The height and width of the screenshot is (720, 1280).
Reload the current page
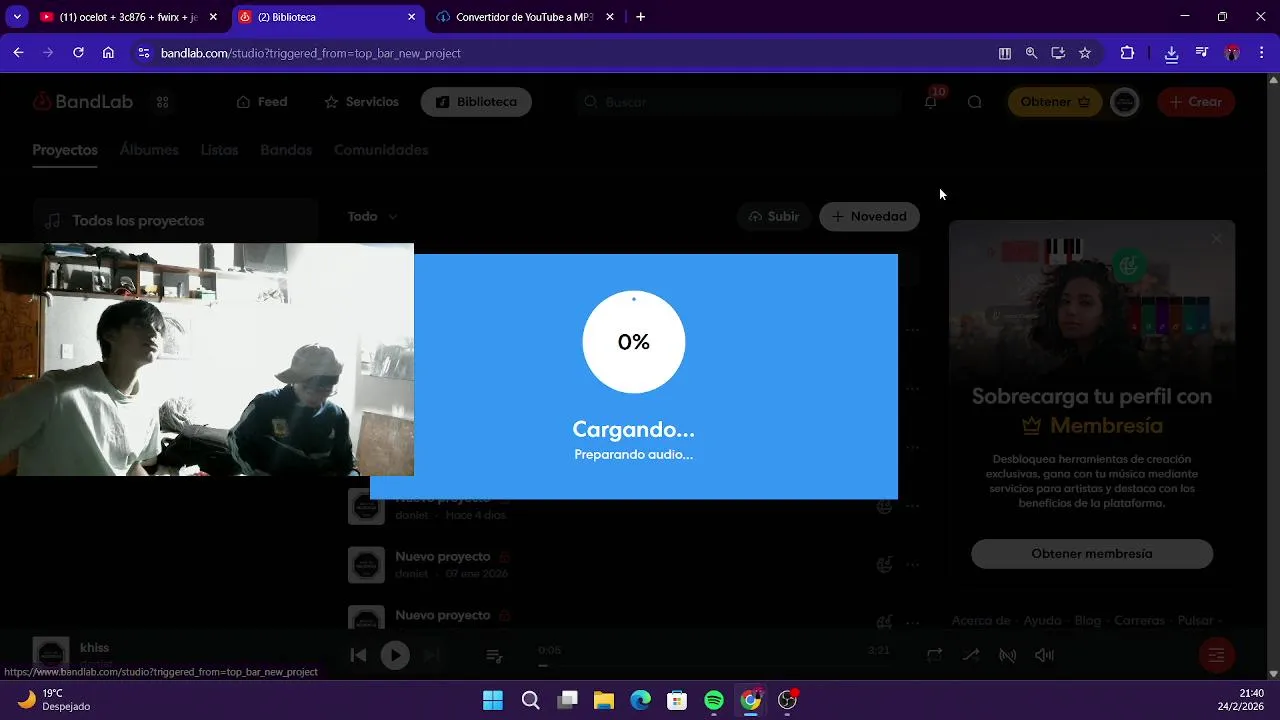78,53
